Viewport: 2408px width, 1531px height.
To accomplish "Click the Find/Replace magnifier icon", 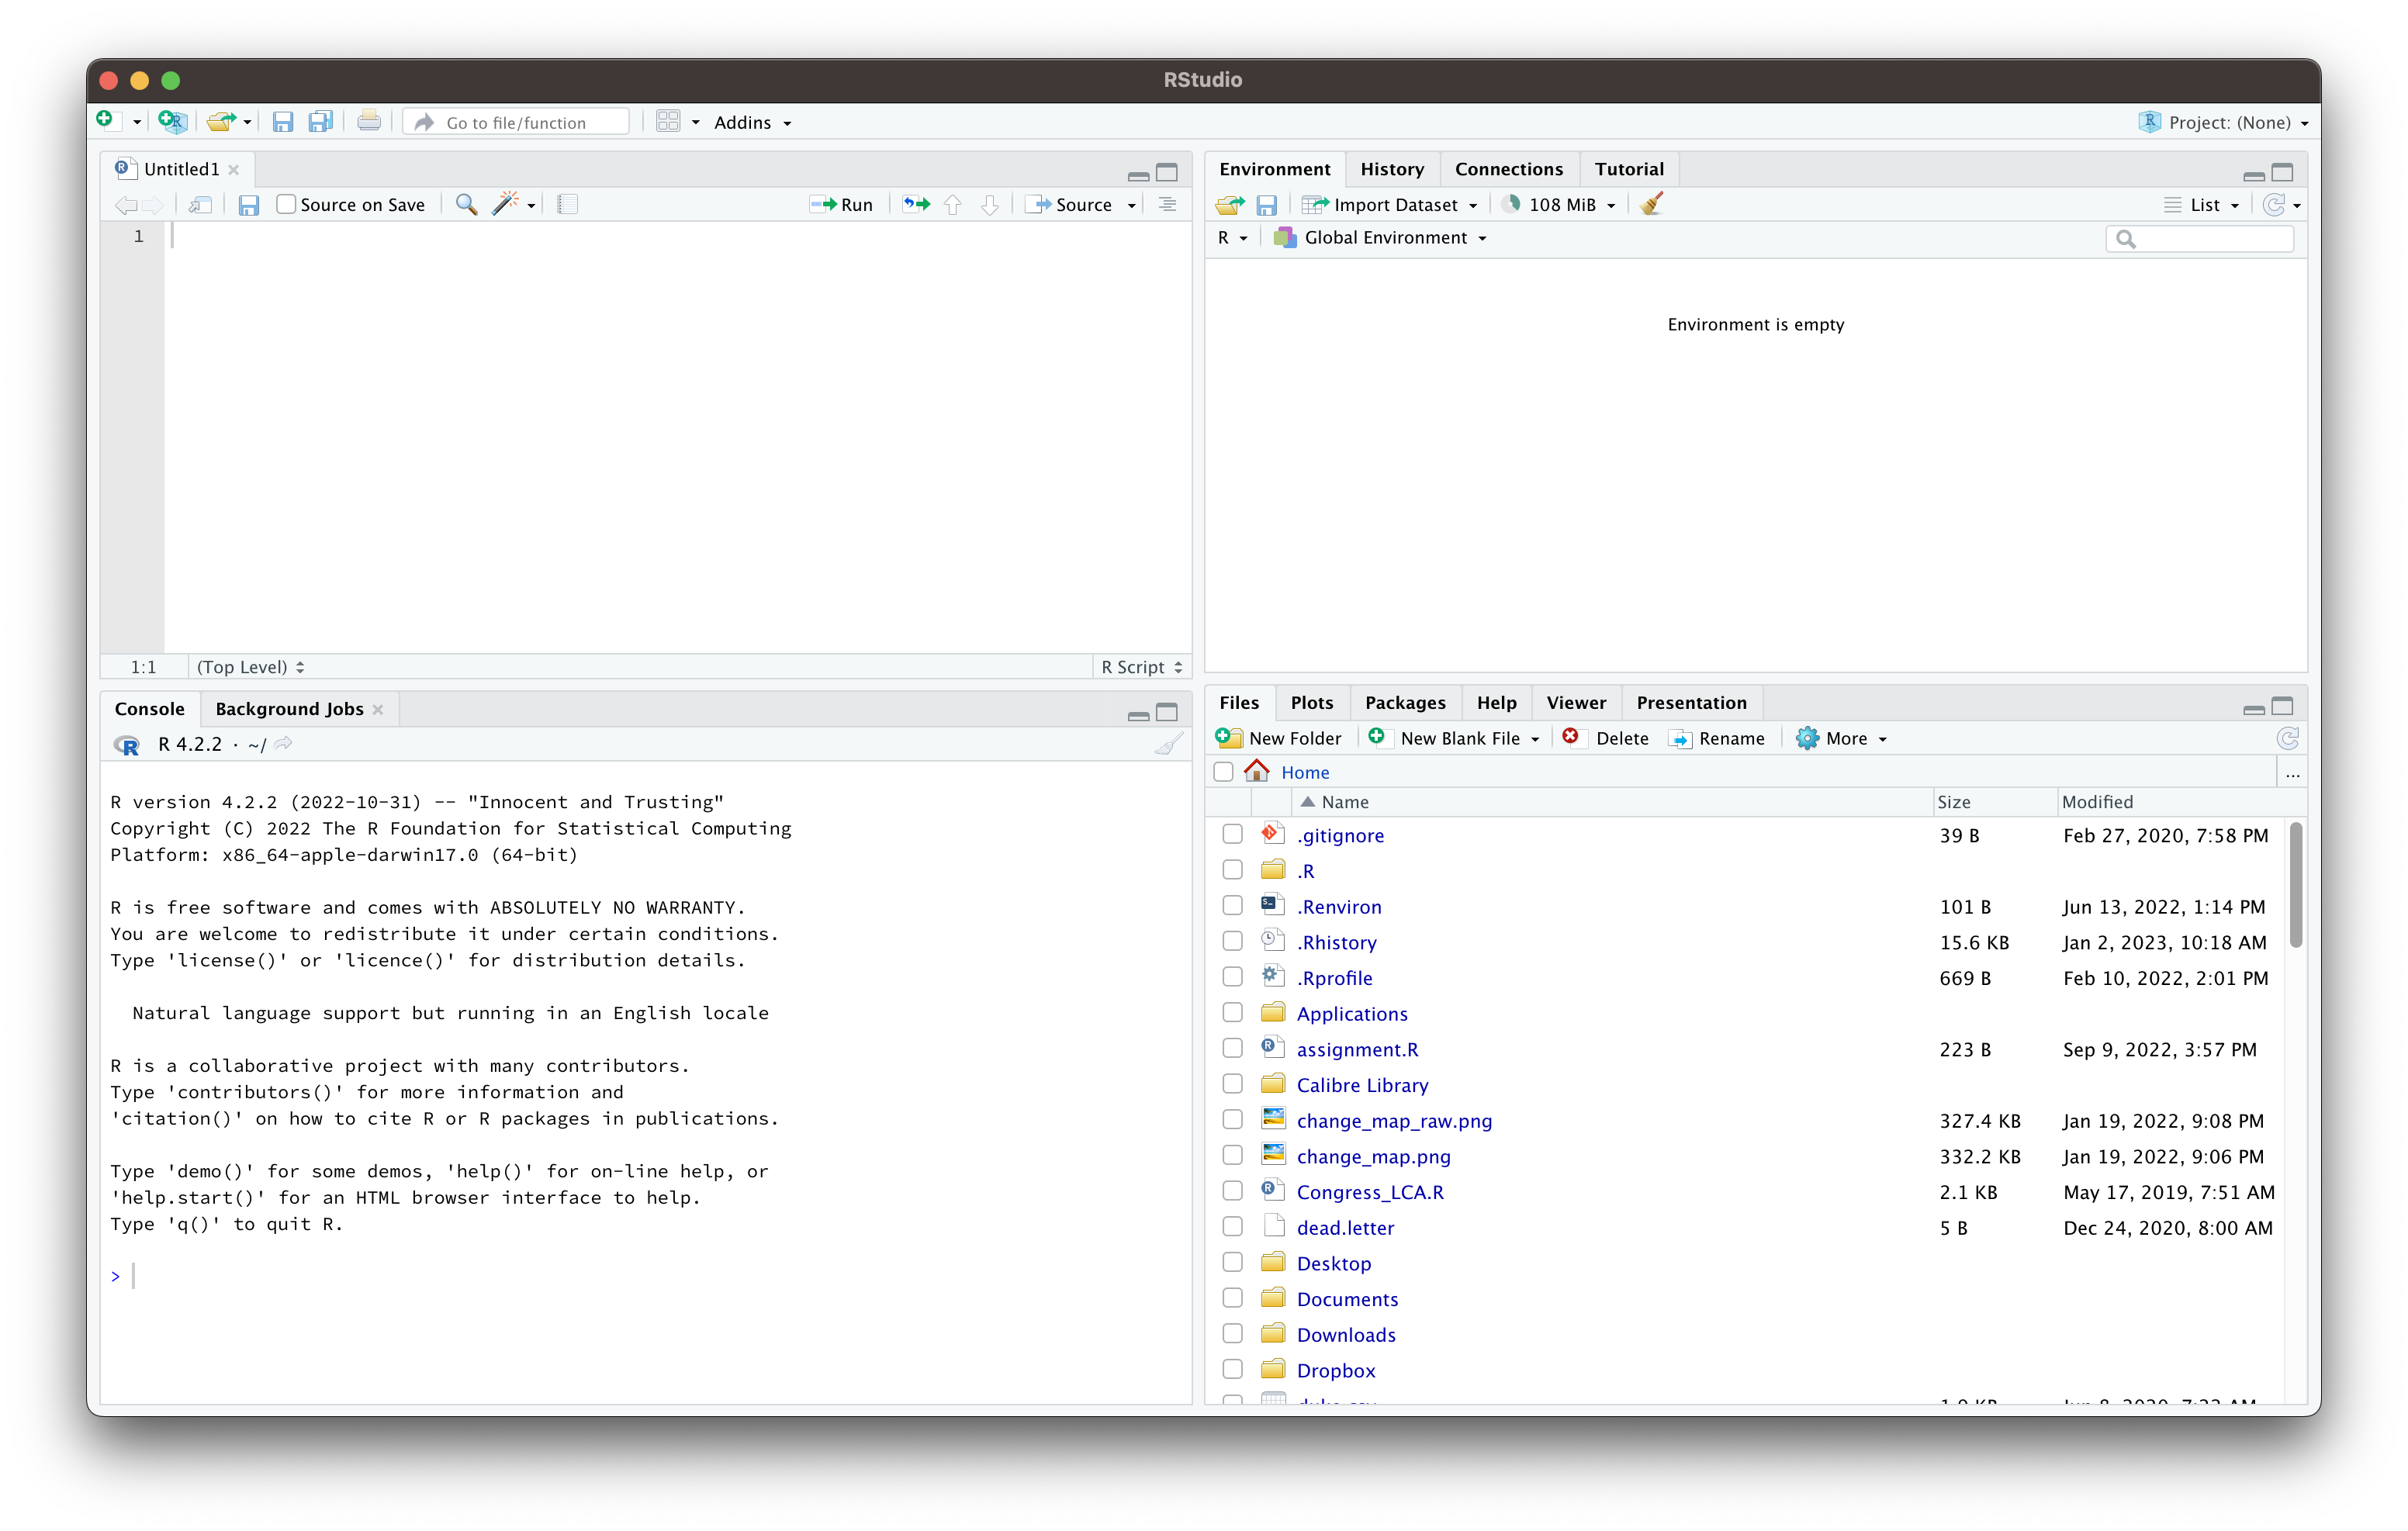I will coord(466,204).
